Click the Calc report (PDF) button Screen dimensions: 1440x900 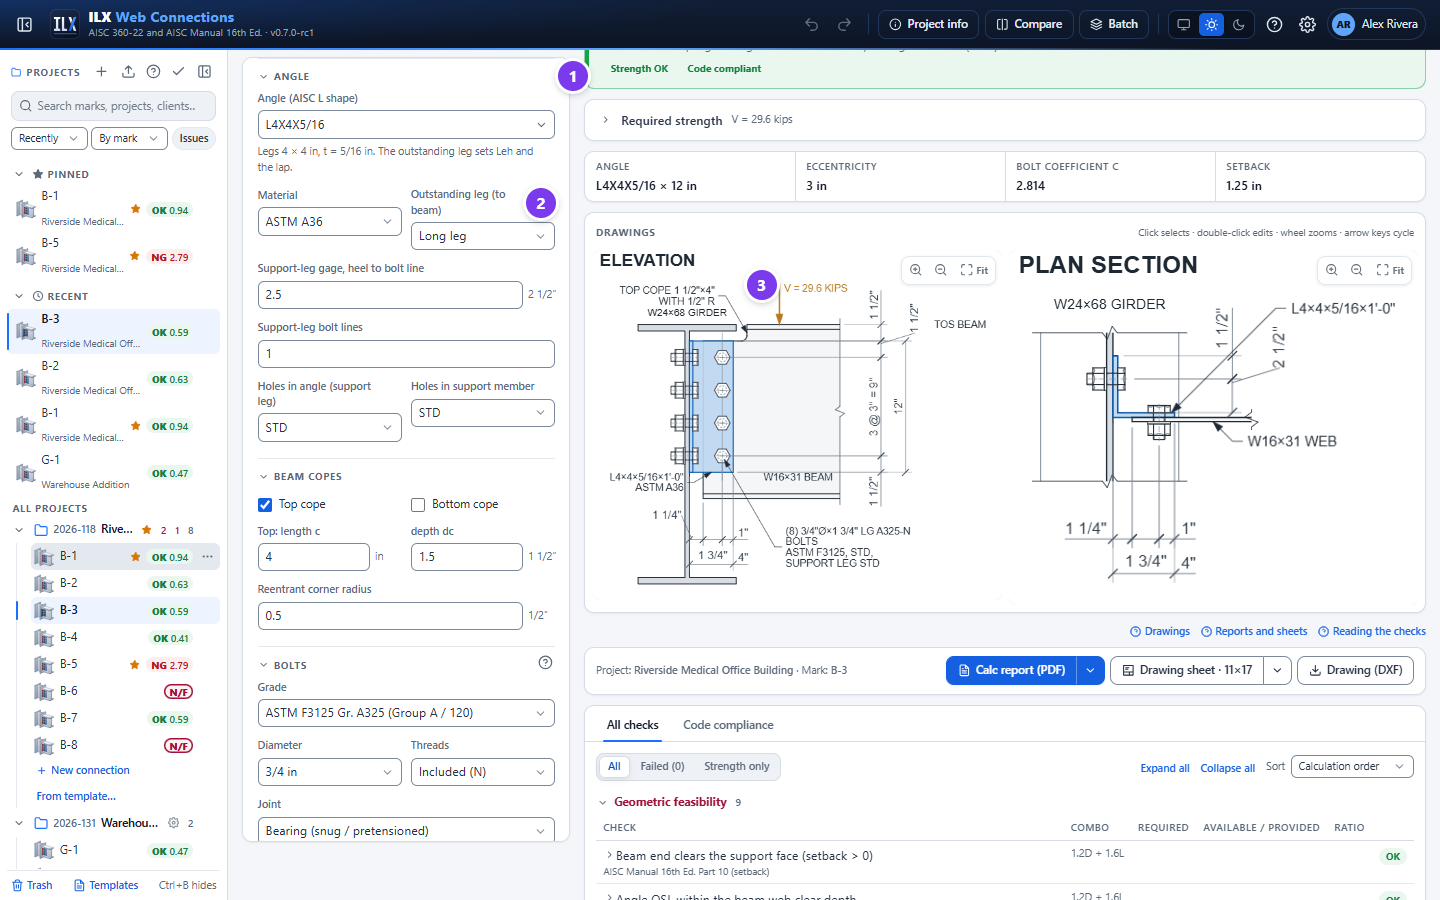[1011, 670]
